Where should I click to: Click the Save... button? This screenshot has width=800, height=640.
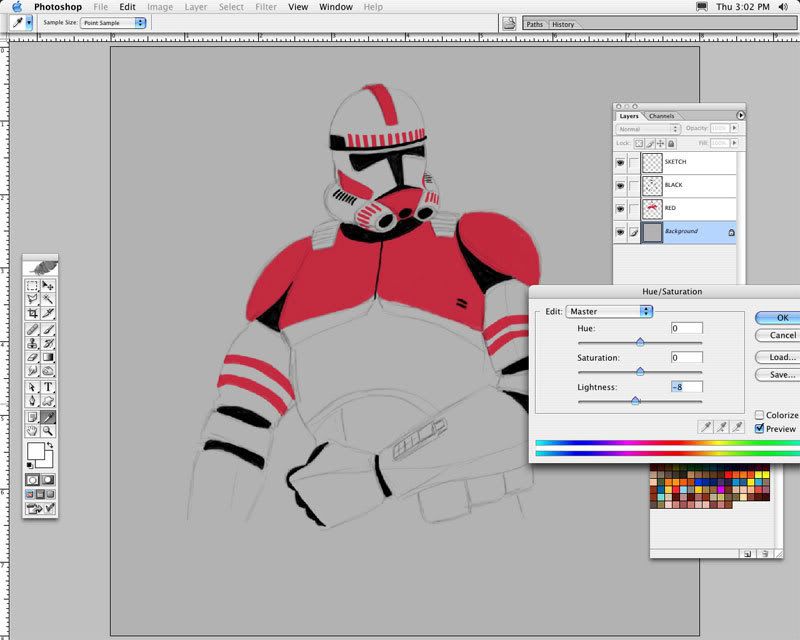point(778,375)
